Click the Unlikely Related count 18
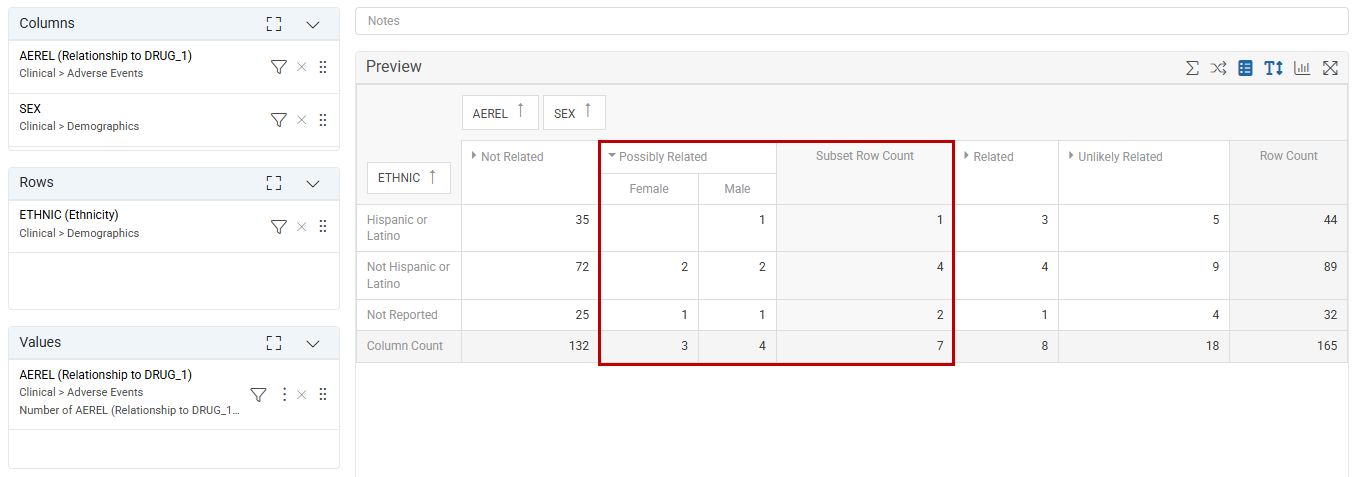Image resolution: width=1358 pixels, height=477 pixels. coord(1144,346)
